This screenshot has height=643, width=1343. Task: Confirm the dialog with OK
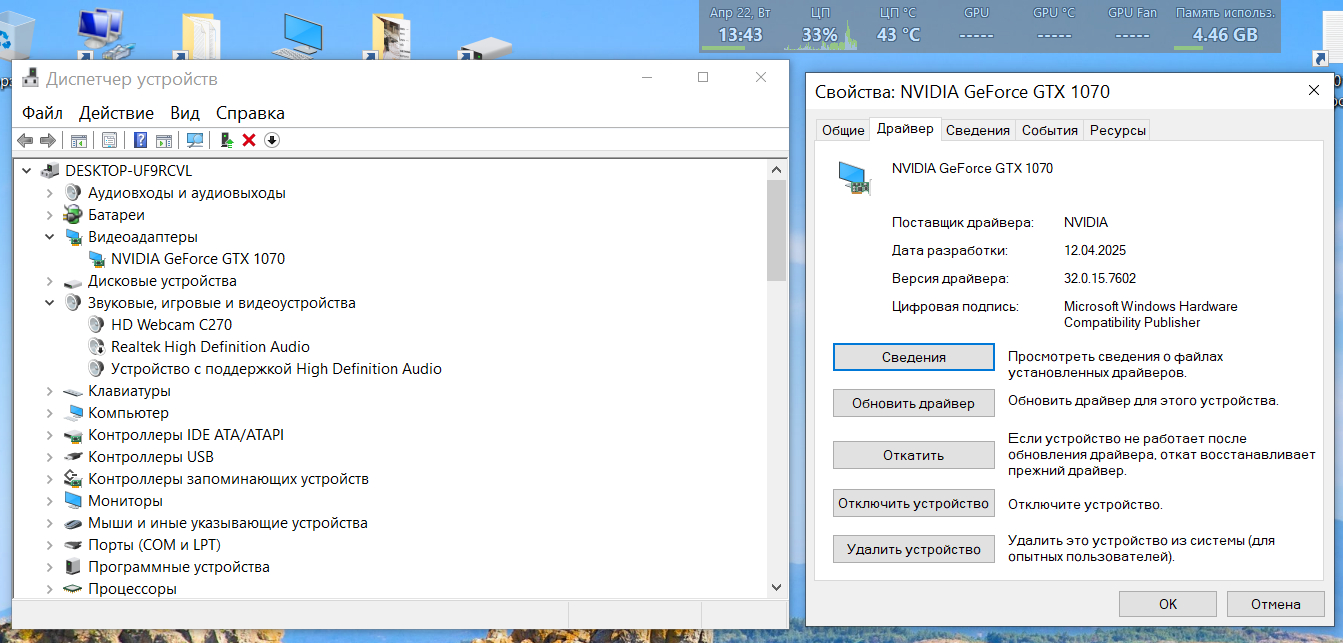(1168, 604)
